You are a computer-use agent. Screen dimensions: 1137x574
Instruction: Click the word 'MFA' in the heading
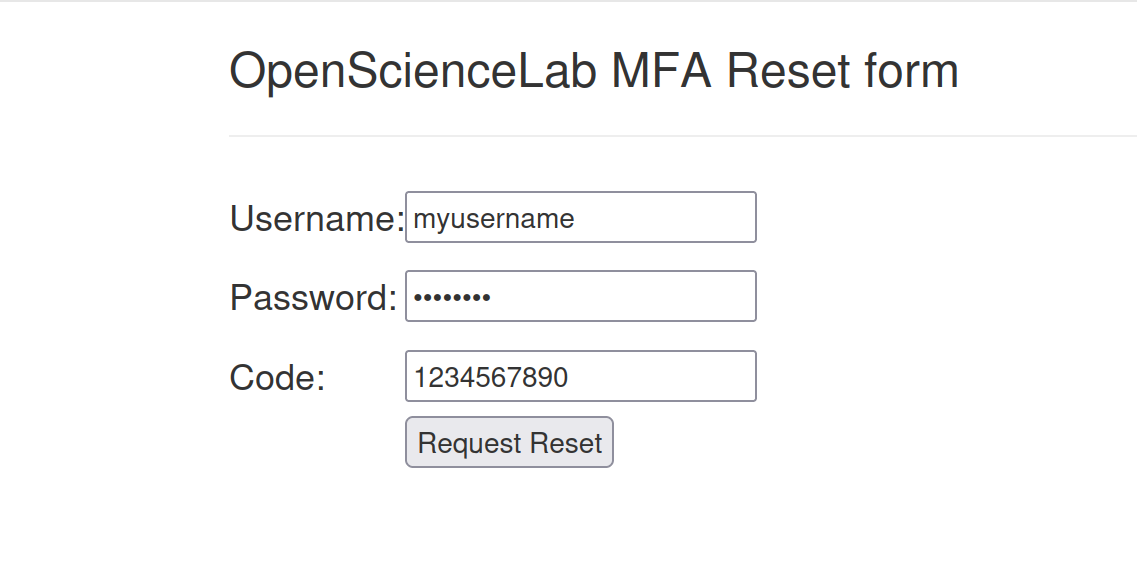coord(661,71)
